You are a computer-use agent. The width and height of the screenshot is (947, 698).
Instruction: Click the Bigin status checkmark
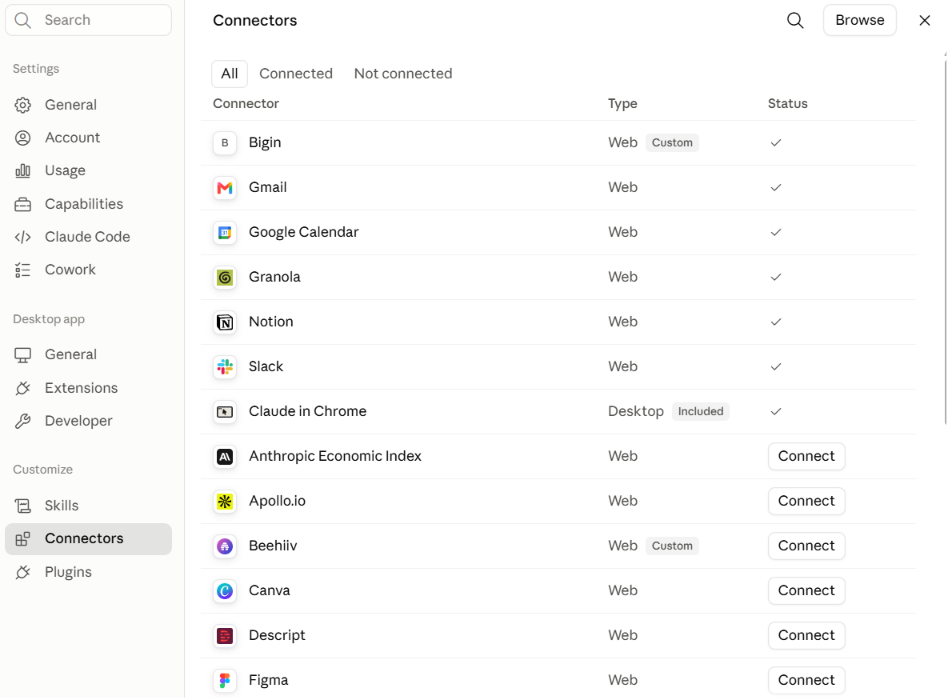click(776, 143)
